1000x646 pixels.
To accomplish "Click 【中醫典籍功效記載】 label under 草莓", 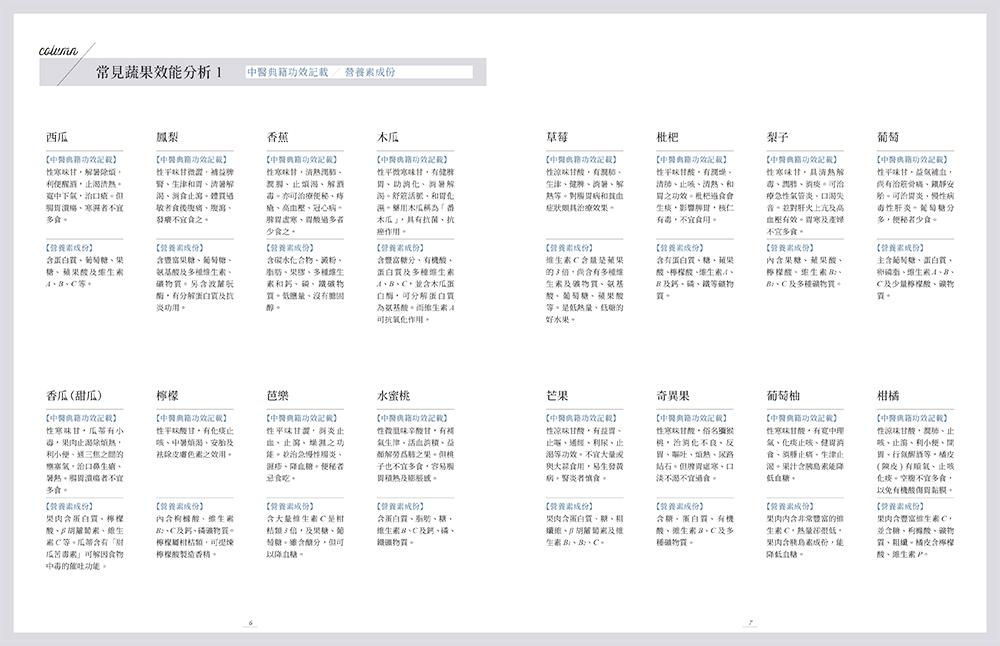I will coord(582,159).
